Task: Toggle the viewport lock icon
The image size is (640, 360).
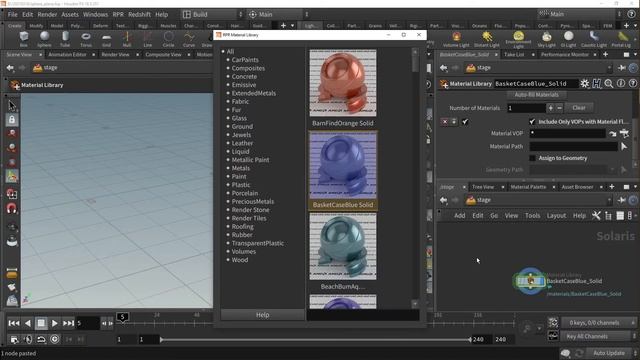Action: 12,120
